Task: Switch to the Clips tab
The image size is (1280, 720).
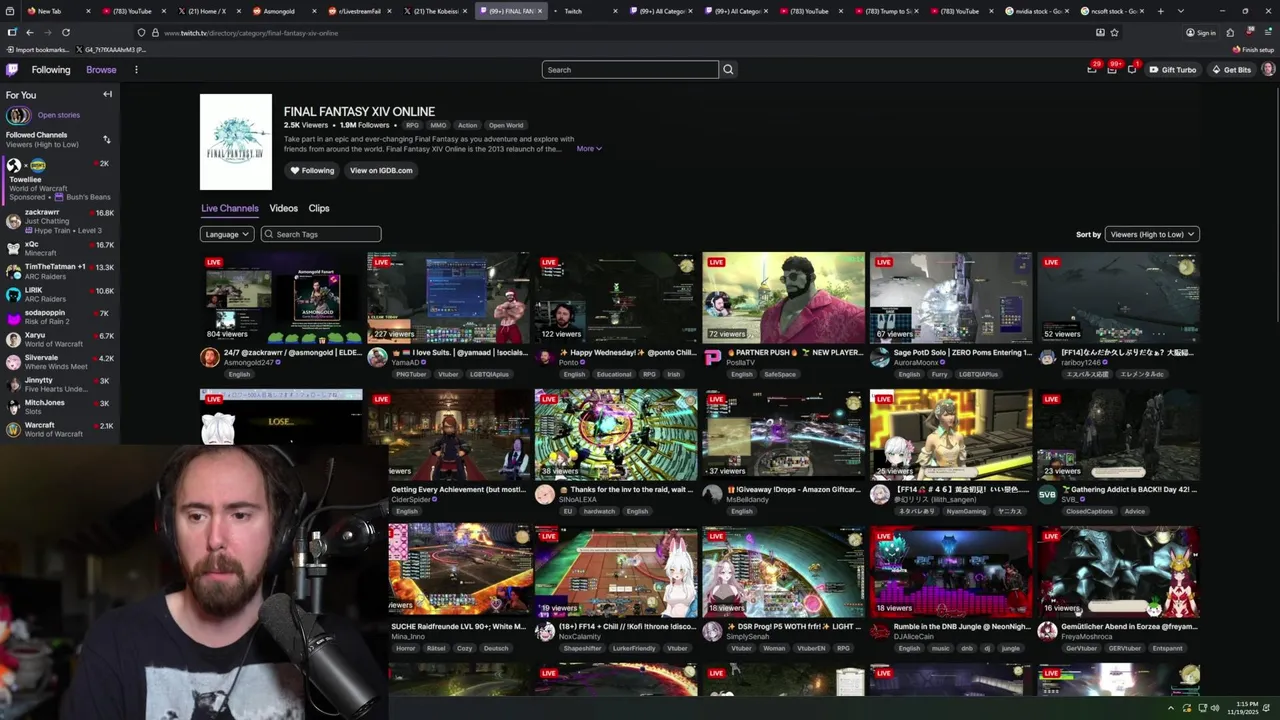Action: (x=319, y=208)
